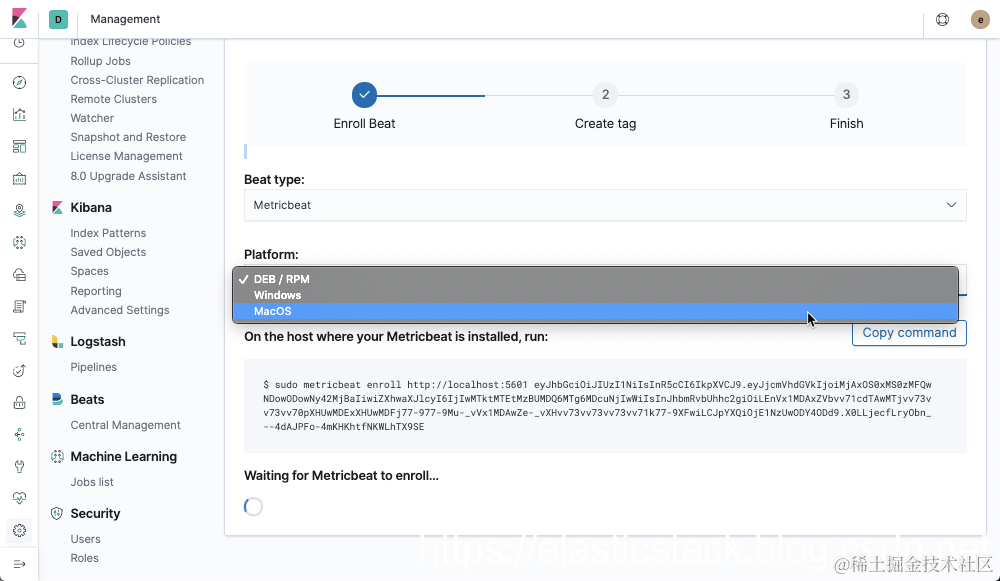Open Saved Objects under Kibana
Image resolution: width=1000 pixels, height=581 pixels.
point(108,253)
